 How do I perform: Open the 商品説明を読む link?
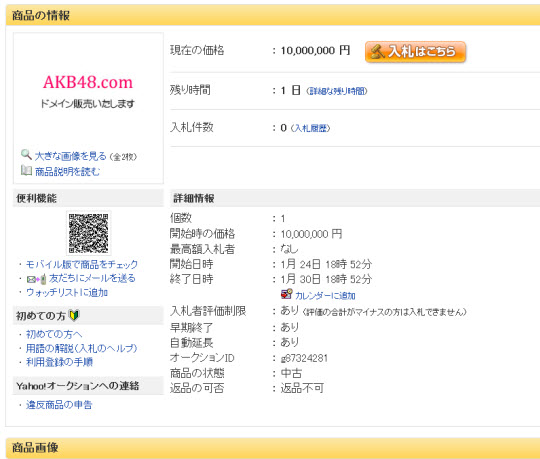(x=68, y=171)
